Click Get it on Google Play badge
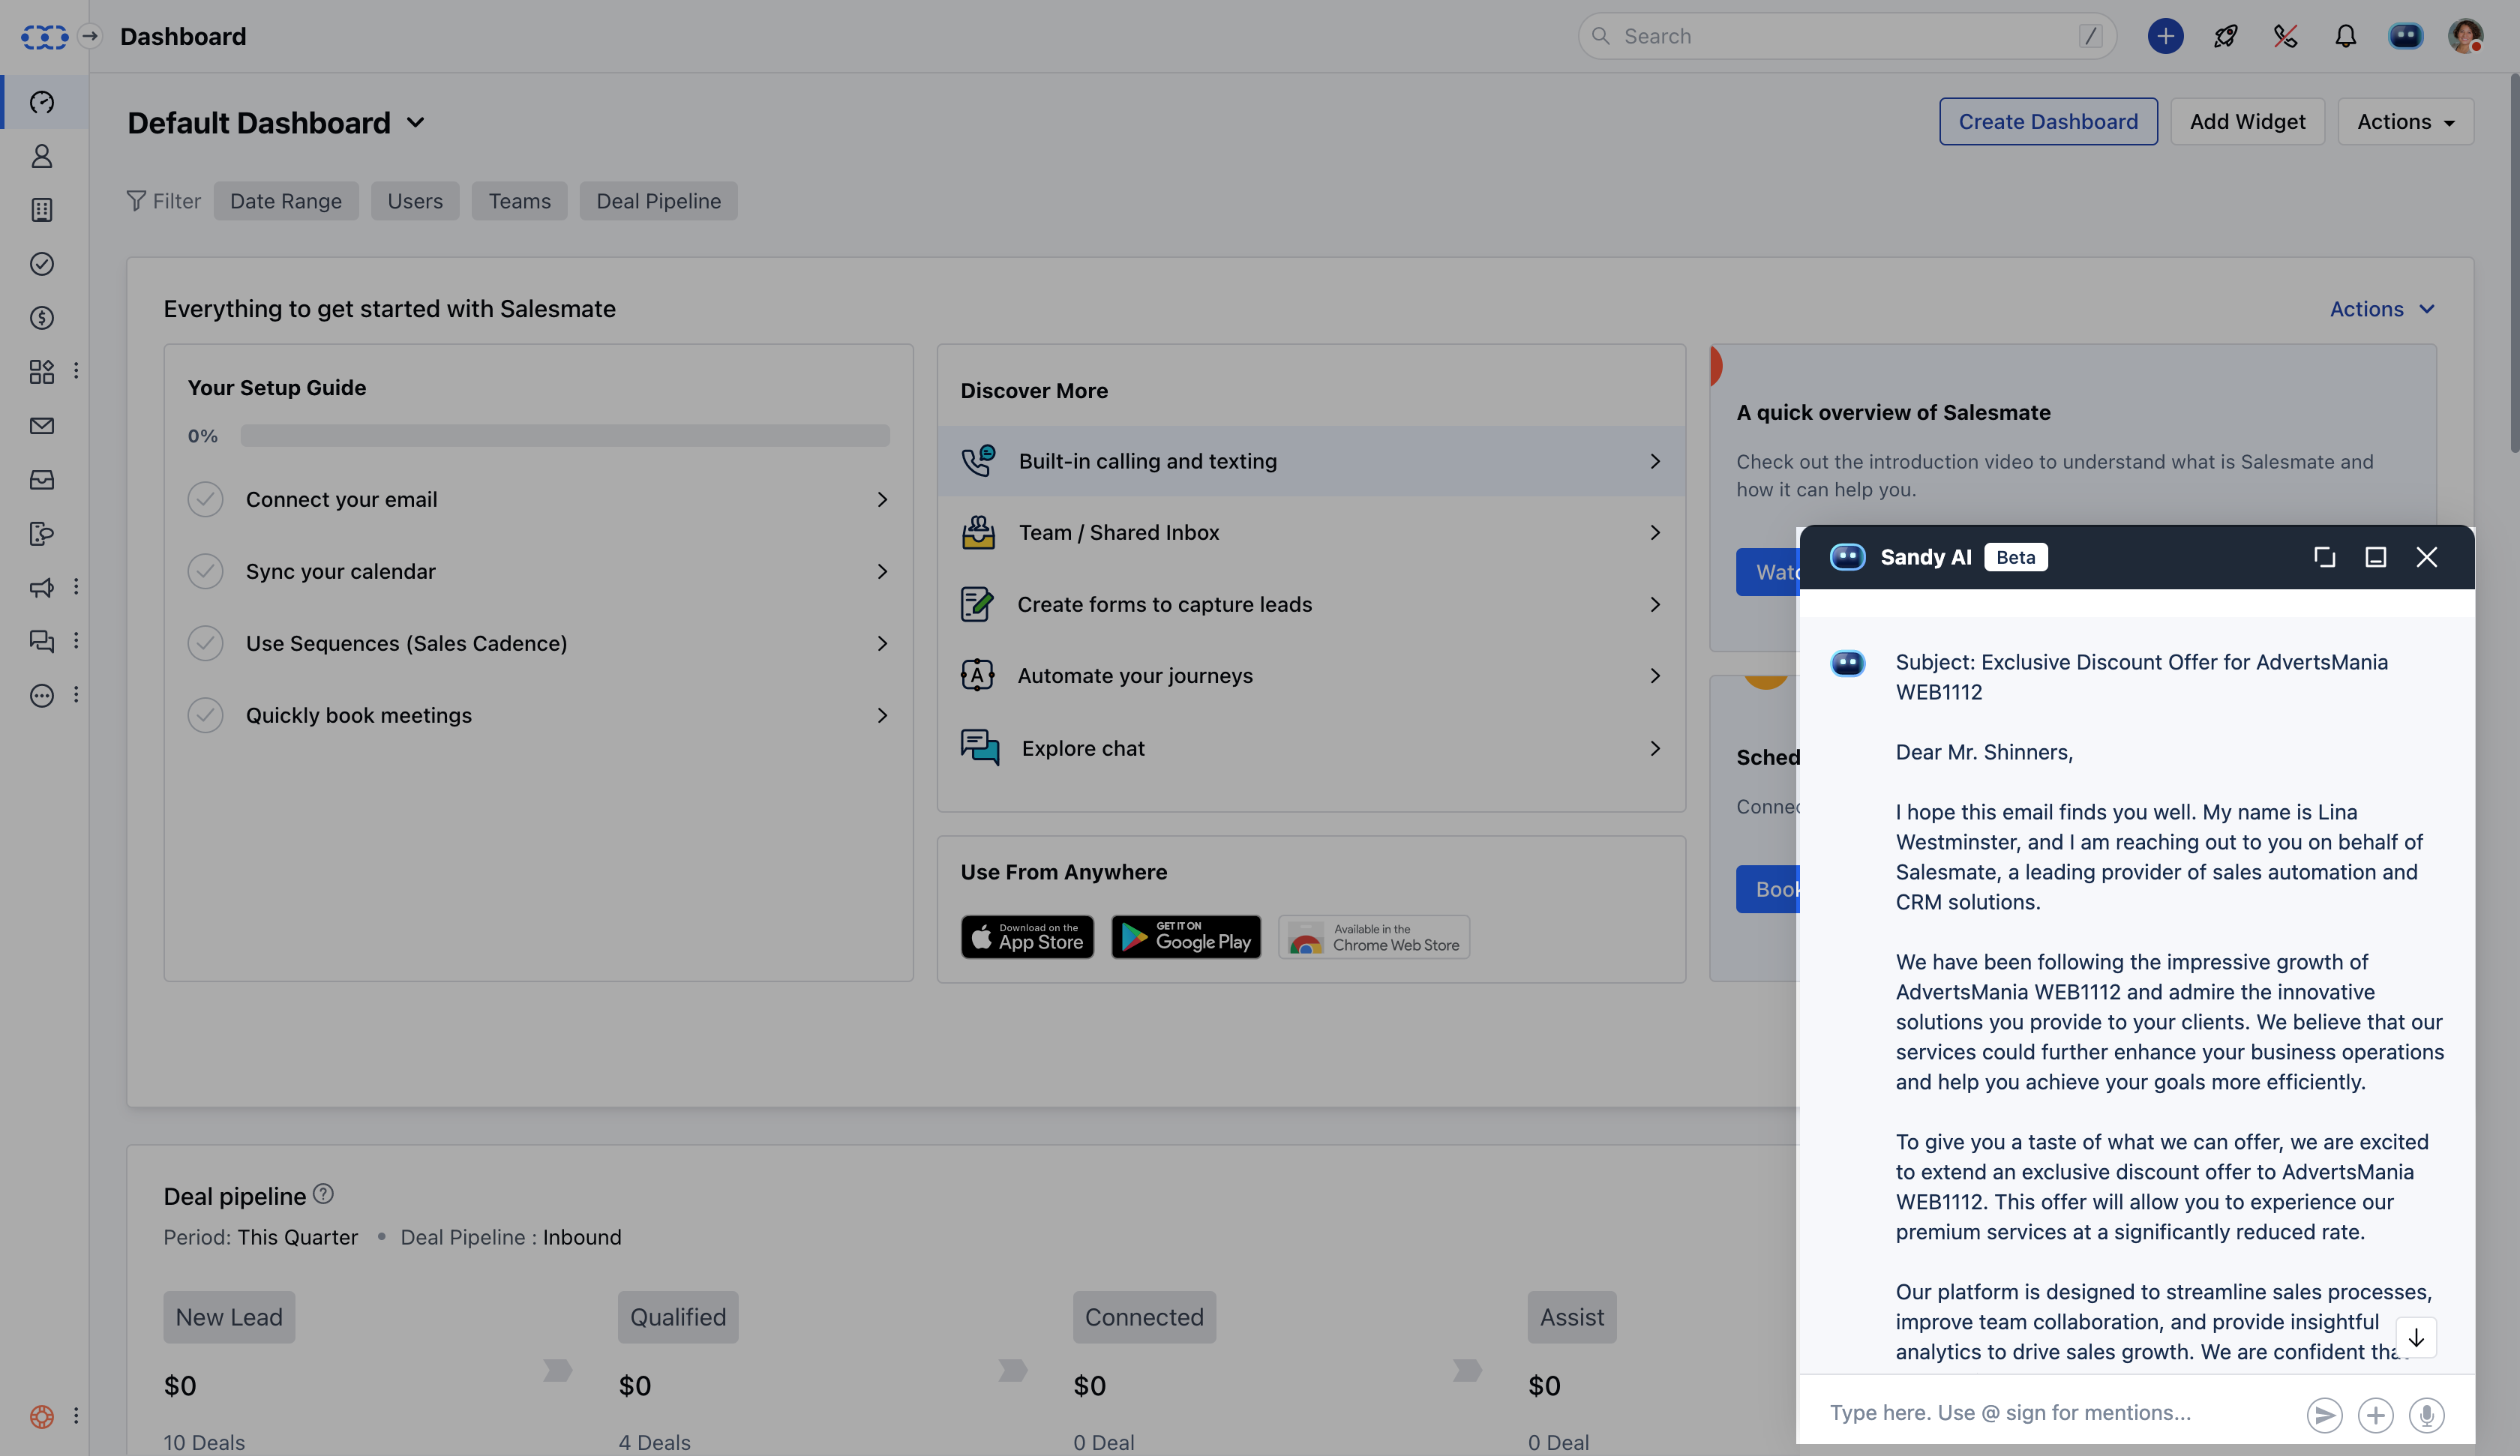 point(1186,937)
